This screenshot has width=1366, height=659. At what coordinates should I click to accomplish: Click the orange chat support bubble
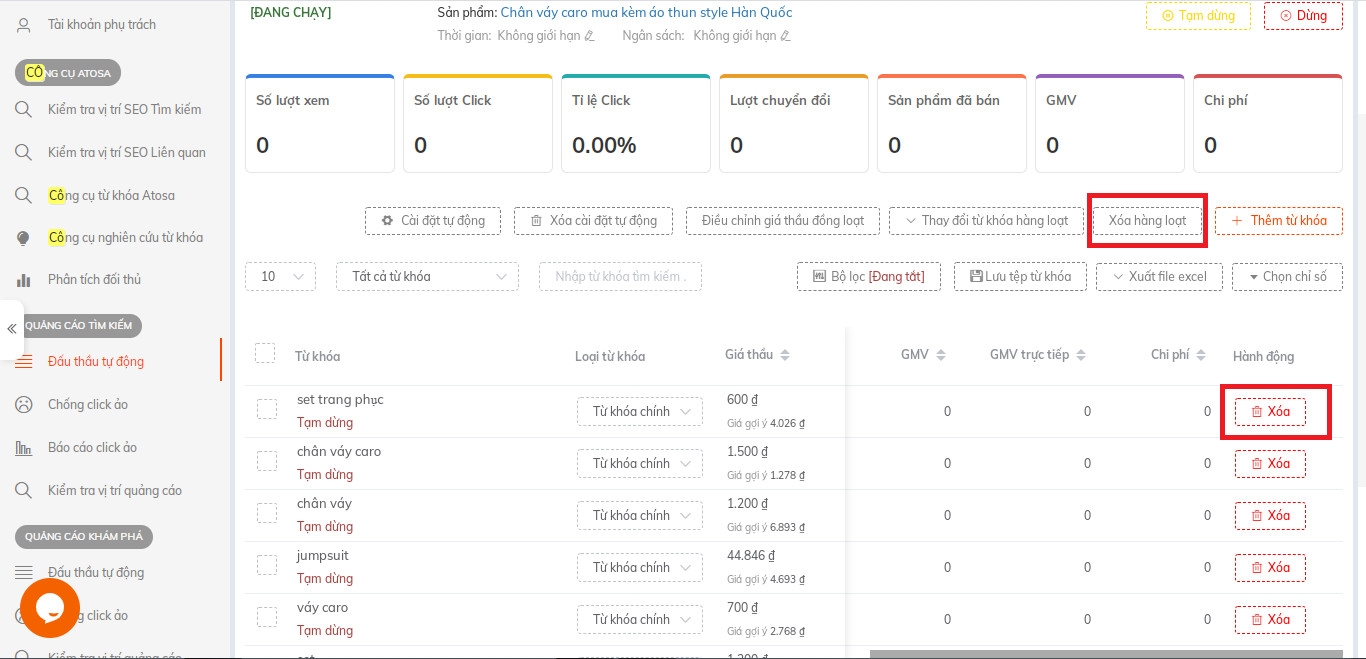point(49,607)
